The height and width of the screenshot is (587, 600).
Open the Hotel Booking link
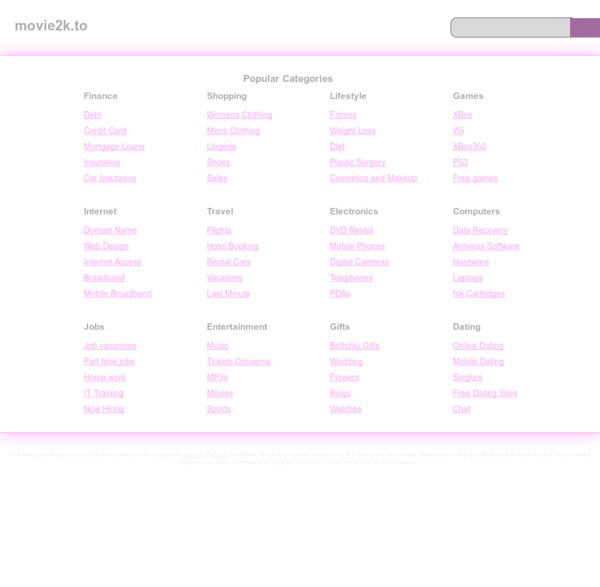232,246
